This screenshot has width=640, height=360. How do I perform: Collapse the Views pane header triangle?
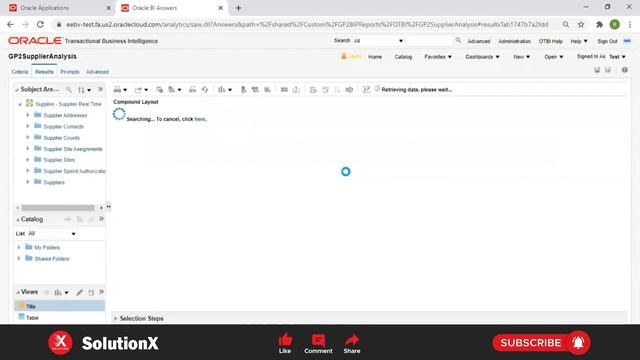pos(18,292)
